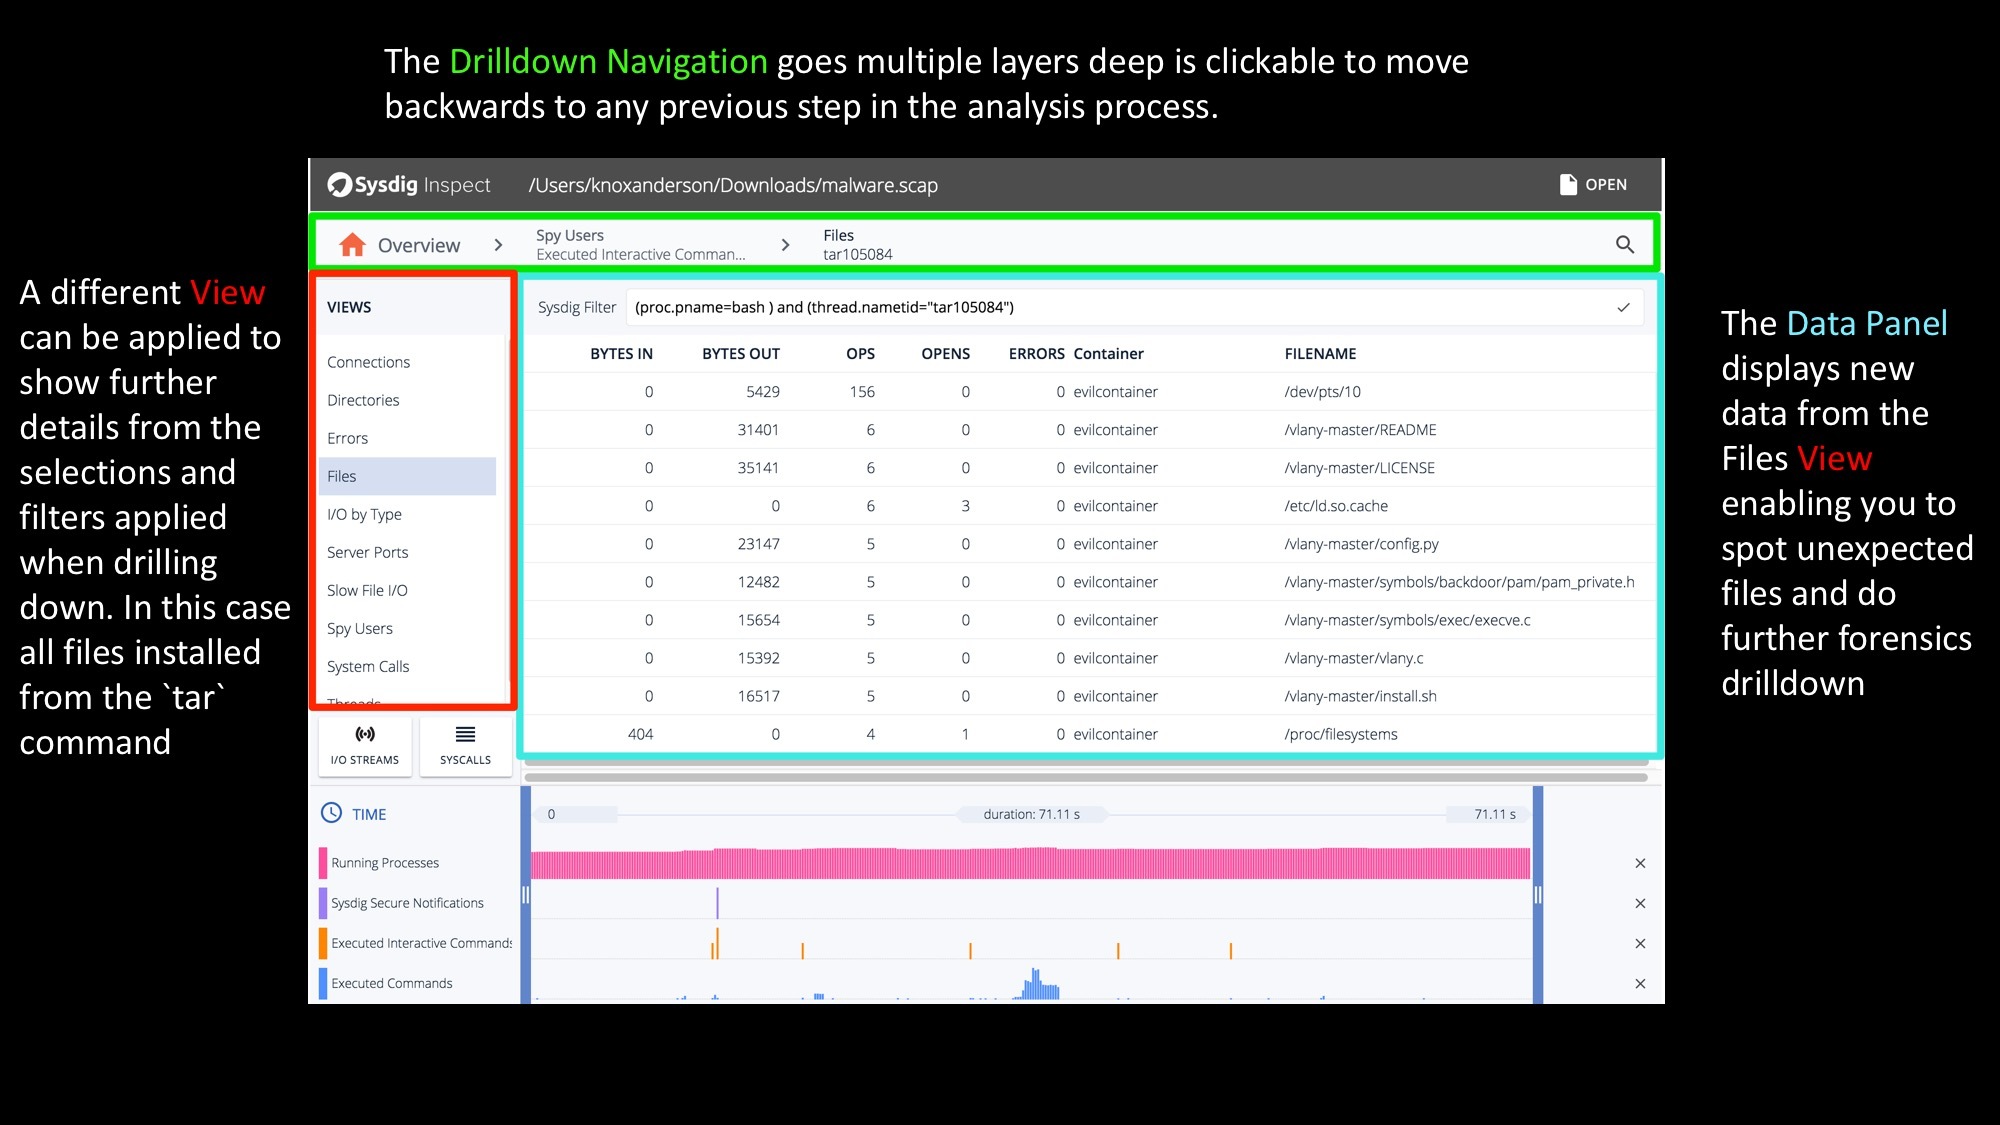
Task: Click chevron after Spy Users breadcrumb
Action: point(785,245)
